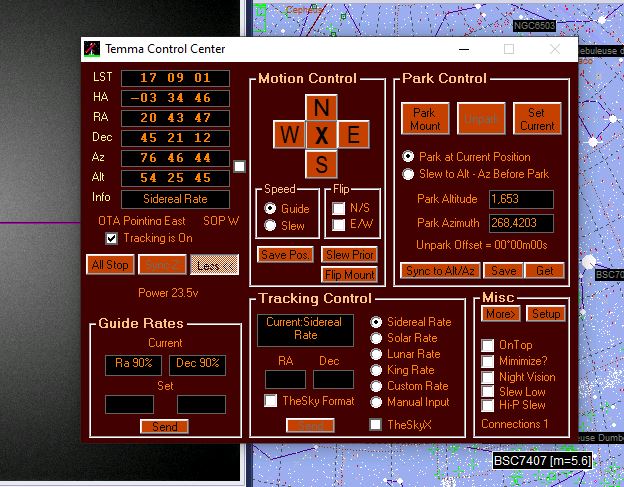Select Slew to Alt-Az Before Park
The width and height of the screenshot is (624, 487).
[408, 174]
